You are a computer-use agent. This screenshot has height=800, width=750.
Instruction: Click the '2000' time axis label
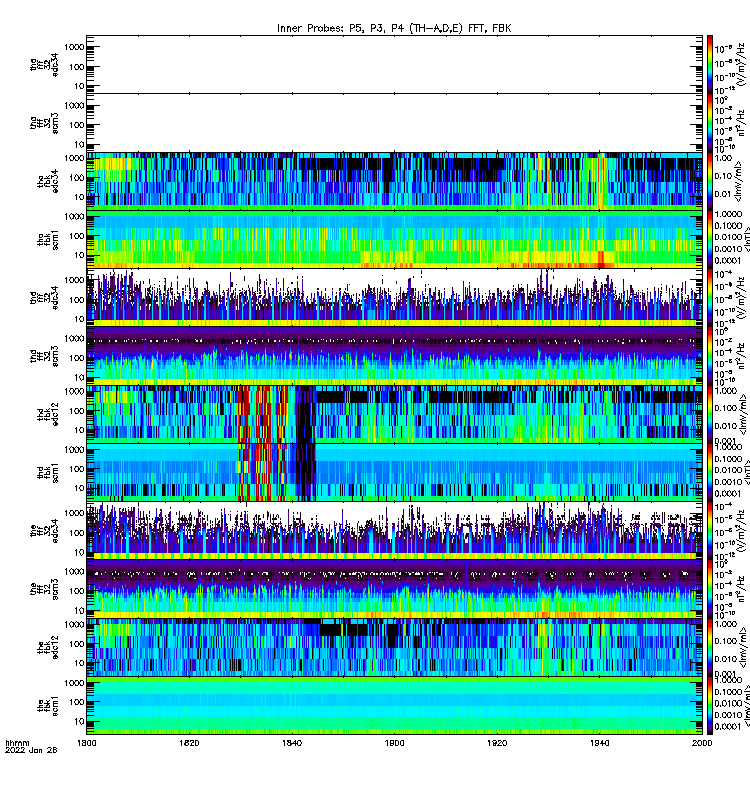pos(702,743)
